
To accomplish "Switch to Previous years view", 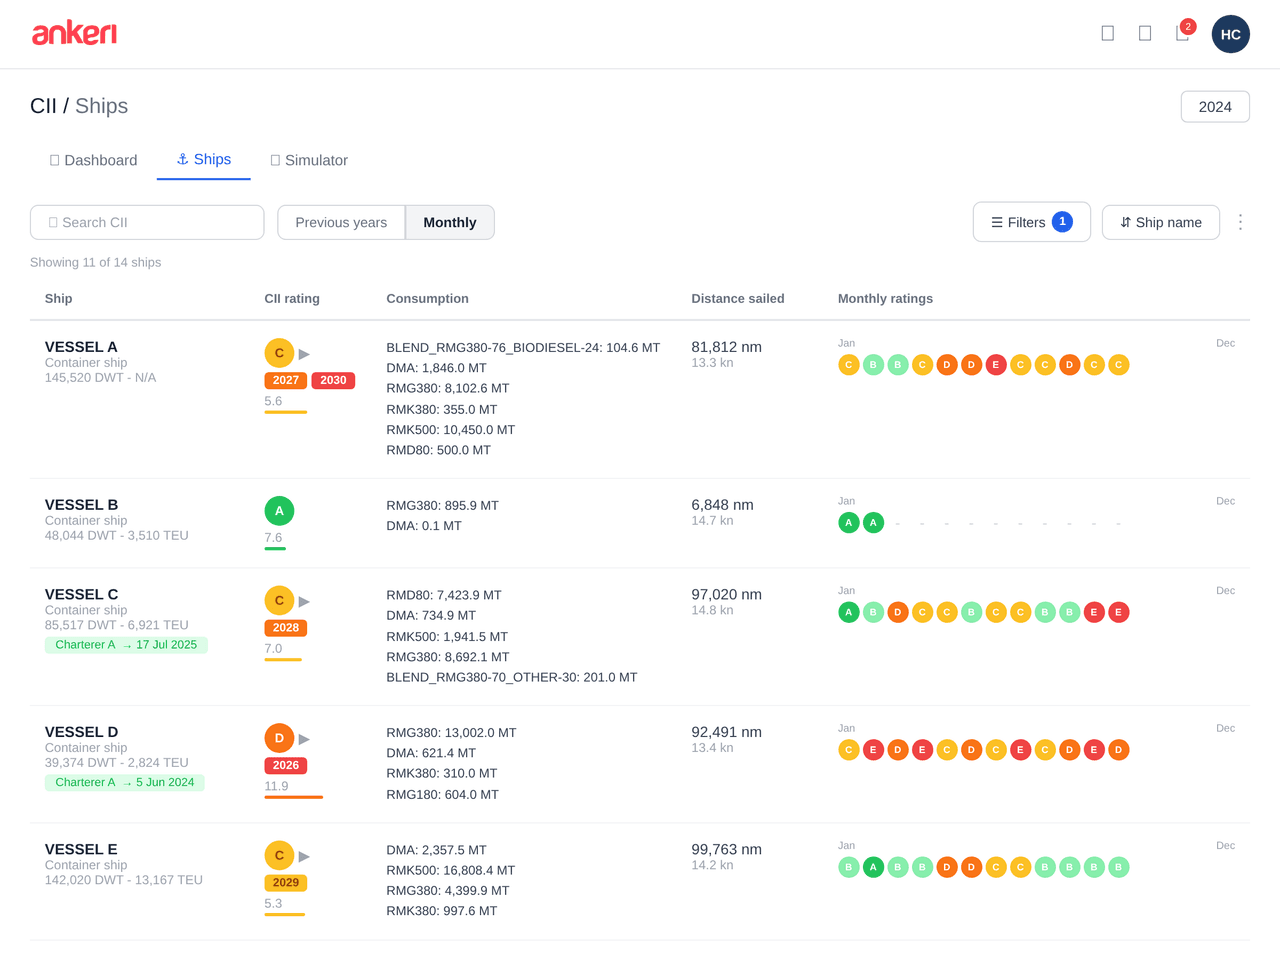I will [341, 222].
